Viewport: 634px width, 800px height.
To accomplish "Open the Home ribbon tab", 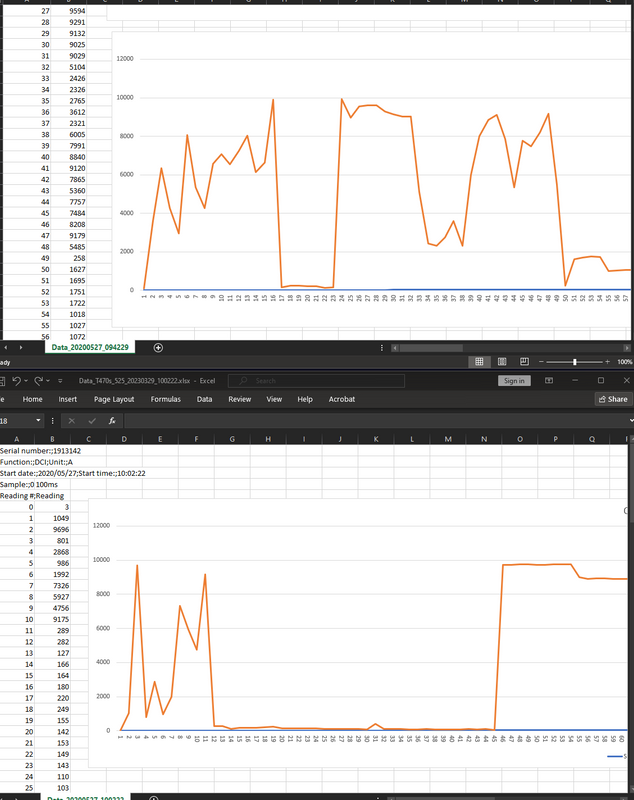I will pos(33,399).
